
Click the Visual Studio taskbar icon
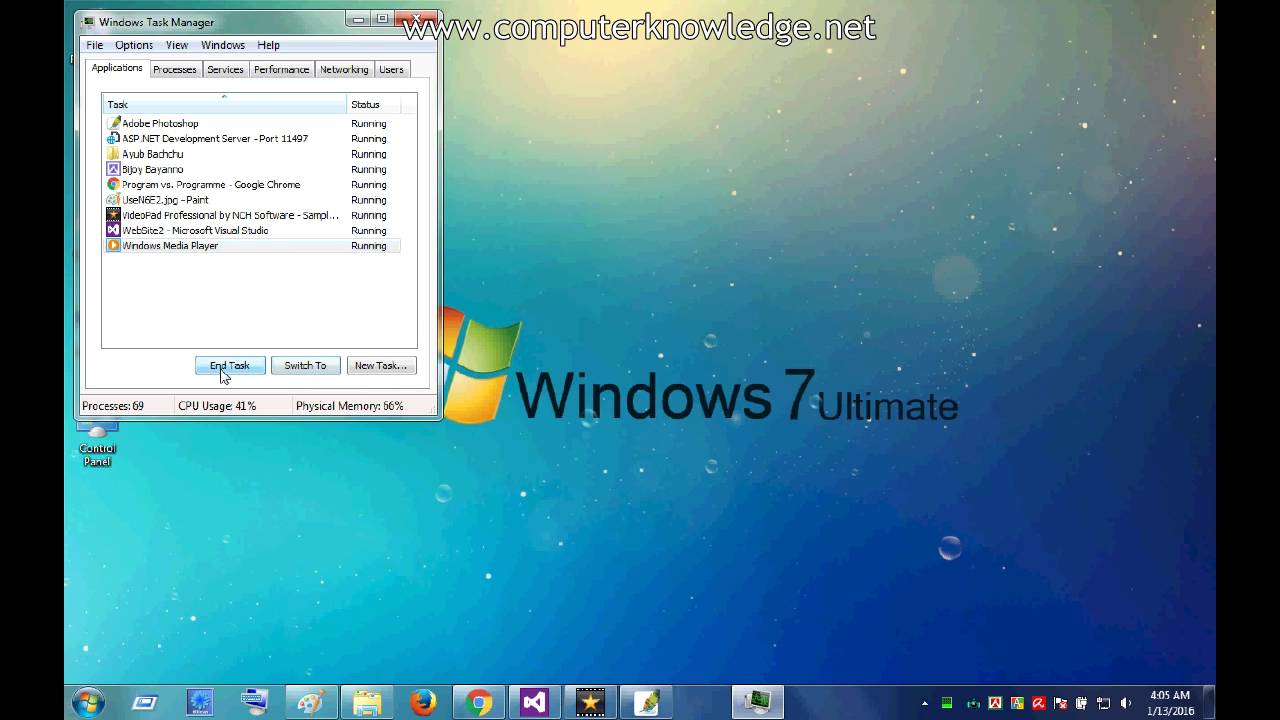tap(534, 702)
